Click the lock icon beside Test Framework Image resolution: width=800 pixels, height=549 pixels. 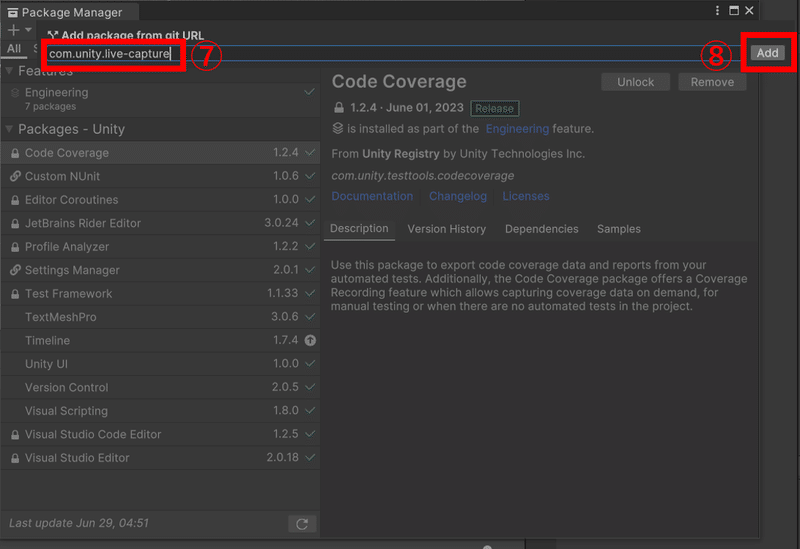[15, 294]
